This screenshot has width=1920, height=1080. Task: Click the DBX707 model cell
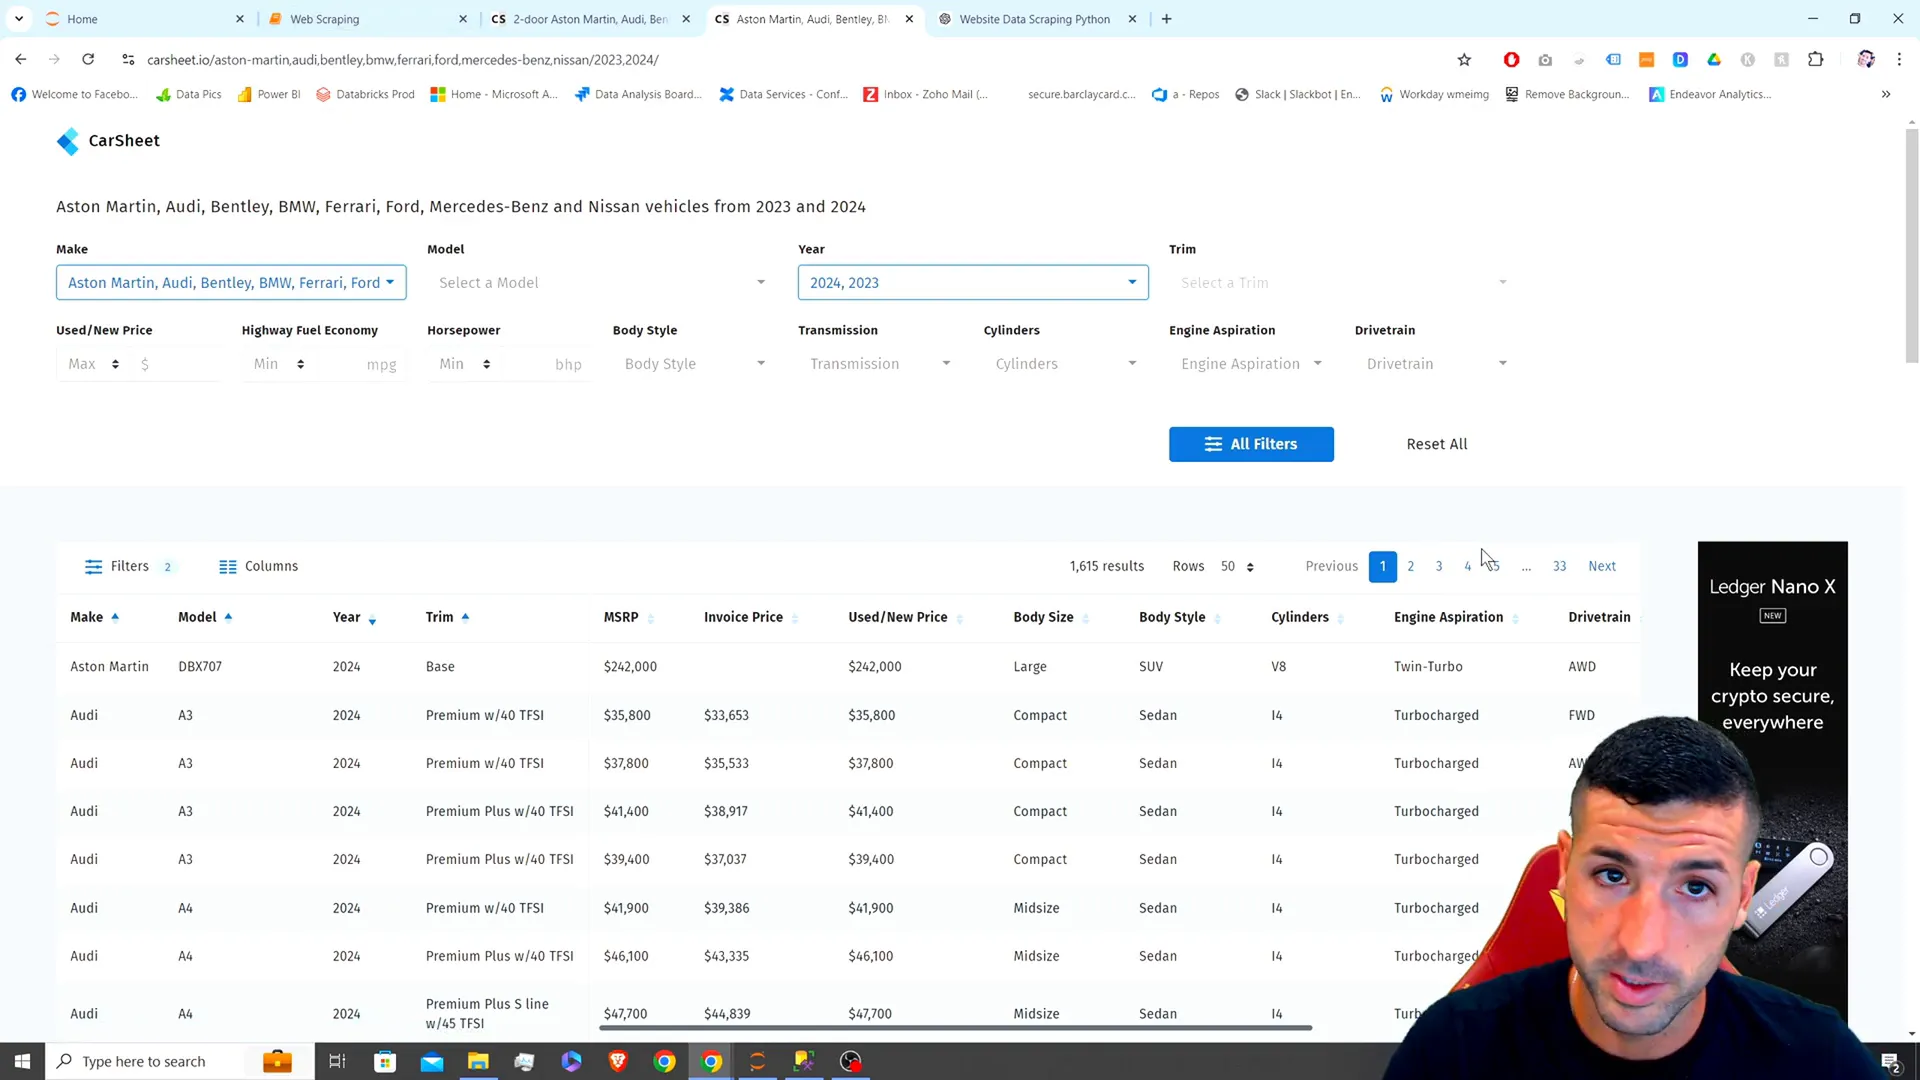click(x=200, y=667)
